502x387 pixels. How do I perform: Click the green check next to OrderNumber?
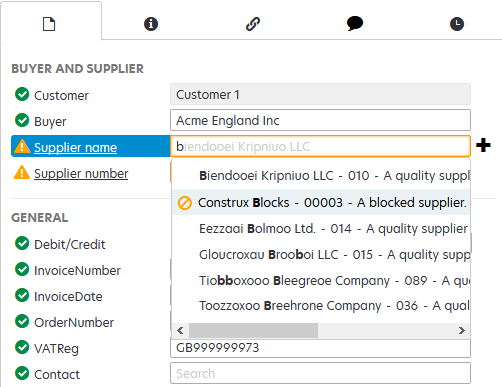pyautogui.click(x=22, y=321)
